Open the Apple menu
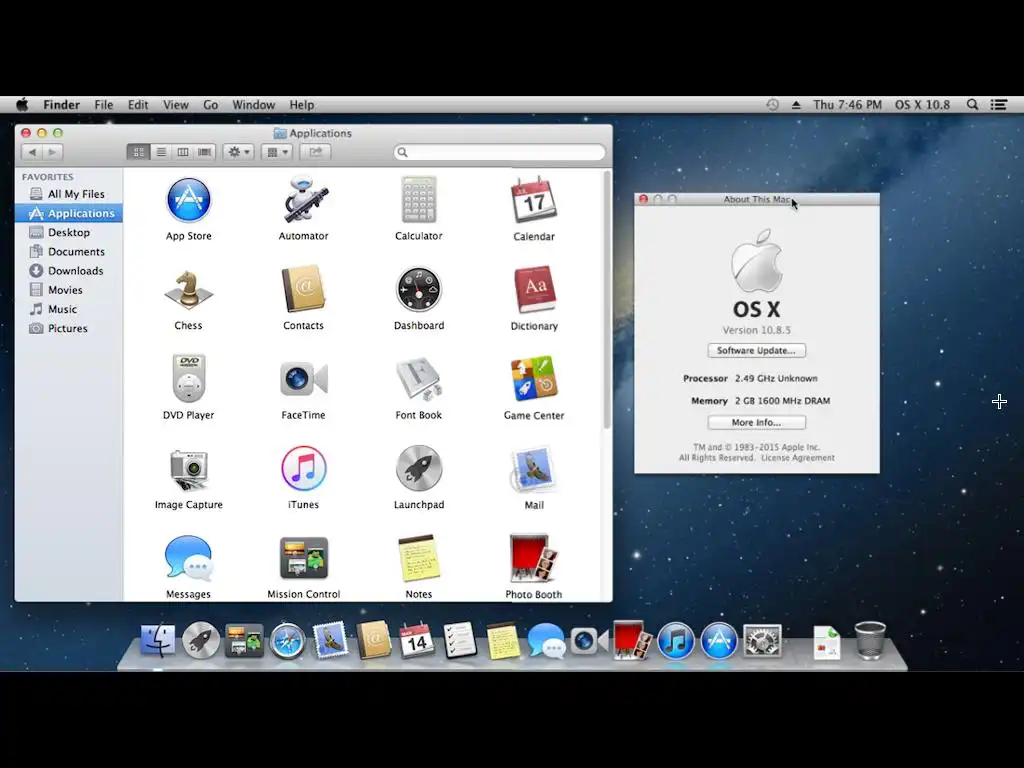 click(22, 104)
